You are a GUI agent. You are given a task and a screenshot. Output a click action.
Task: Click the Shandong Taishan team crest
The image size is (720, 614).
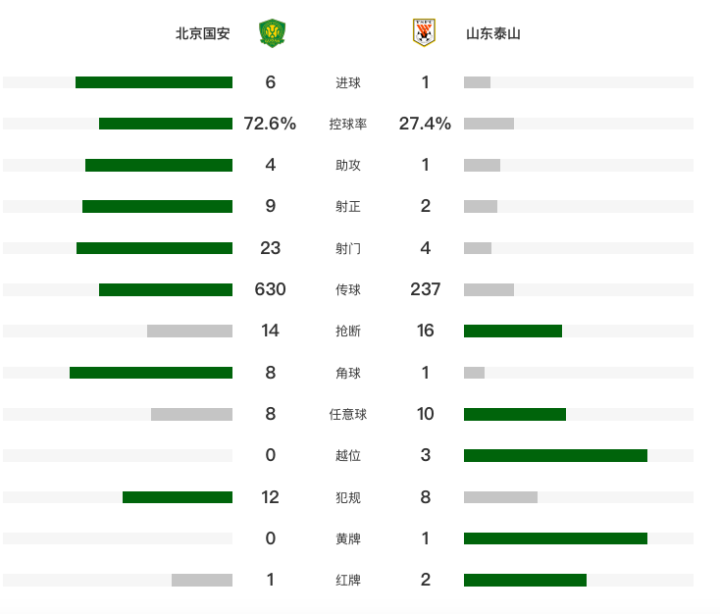424,33
